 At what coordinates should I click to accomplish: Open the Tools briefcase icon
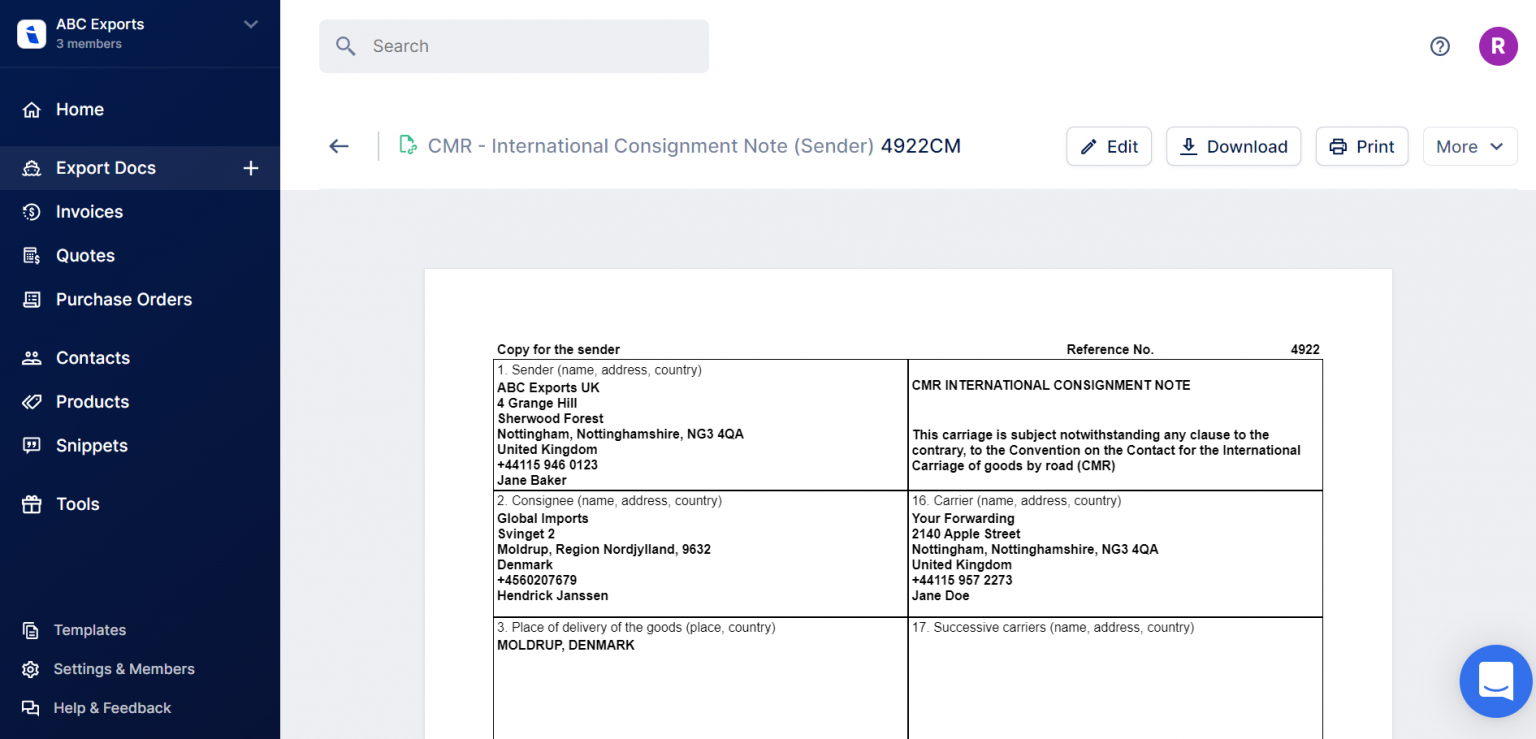(x=33, y=503)
